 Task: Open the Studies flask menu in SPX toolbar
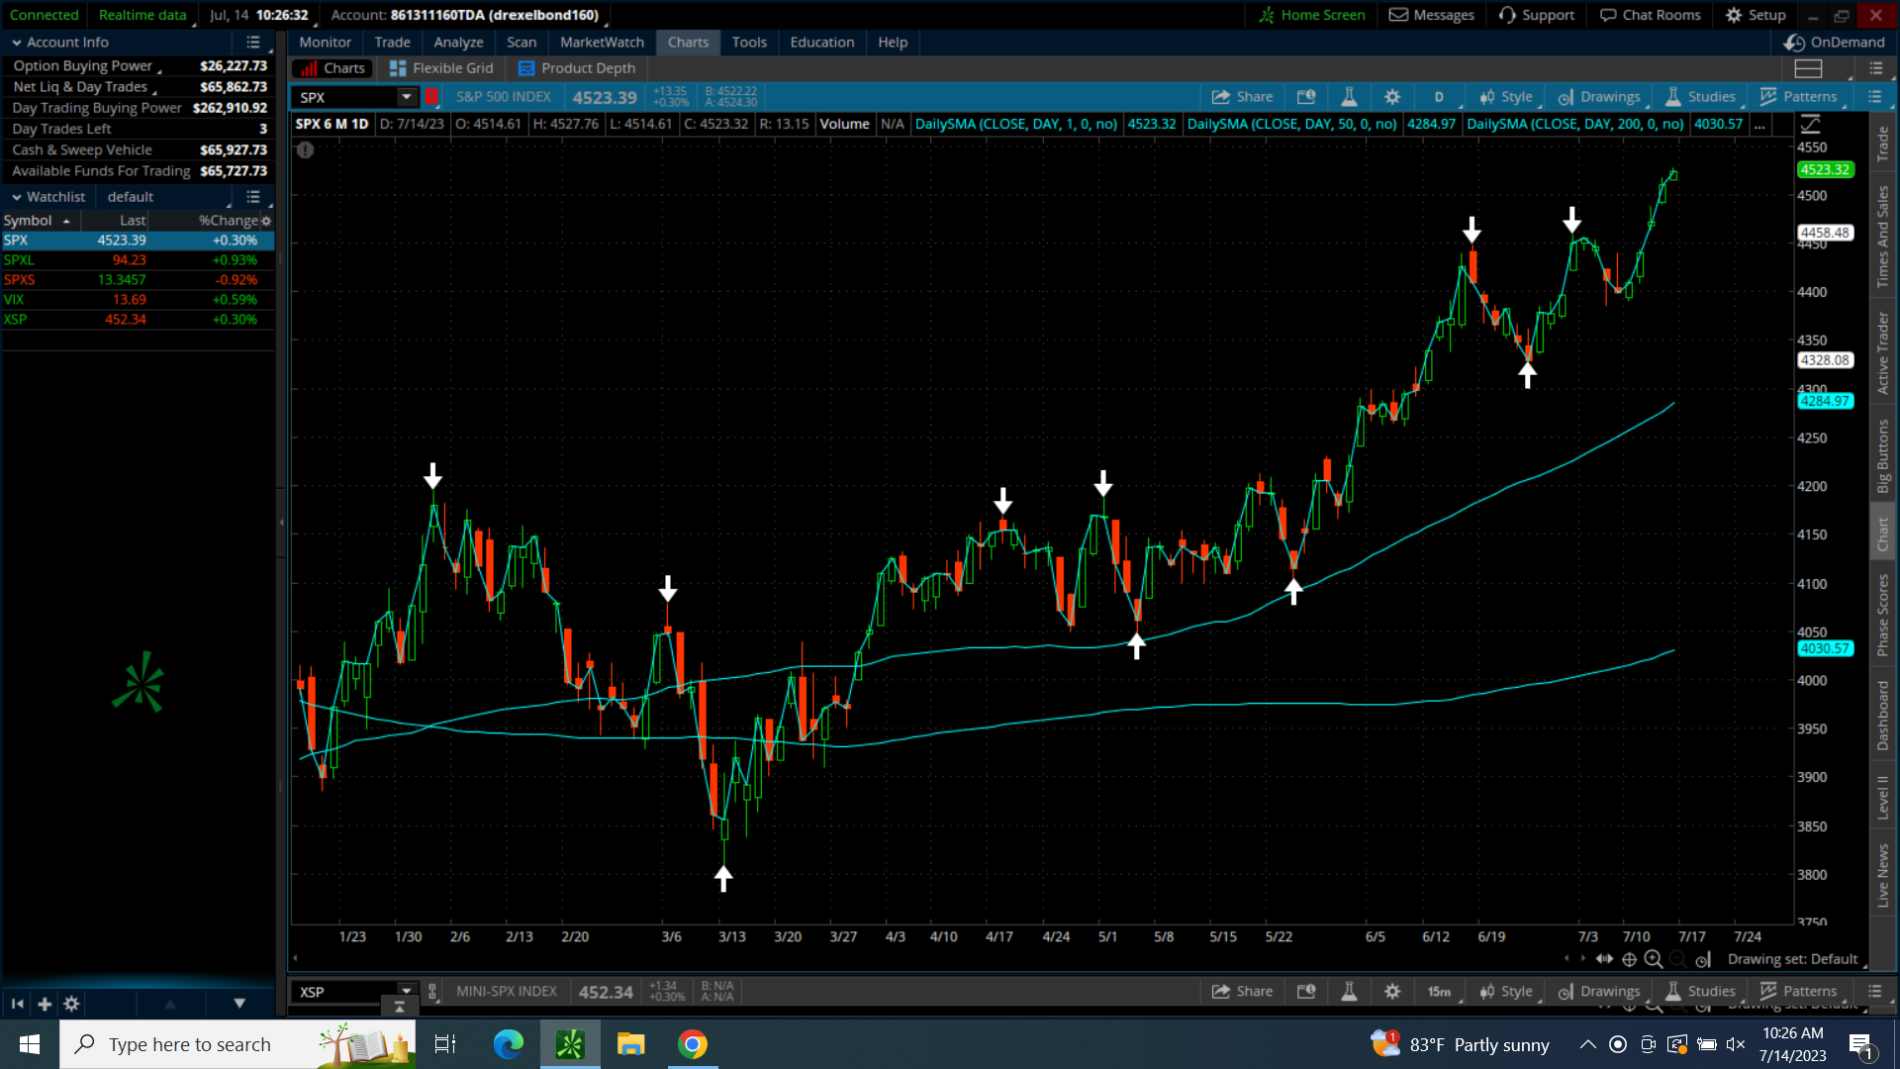[1700, 97]
